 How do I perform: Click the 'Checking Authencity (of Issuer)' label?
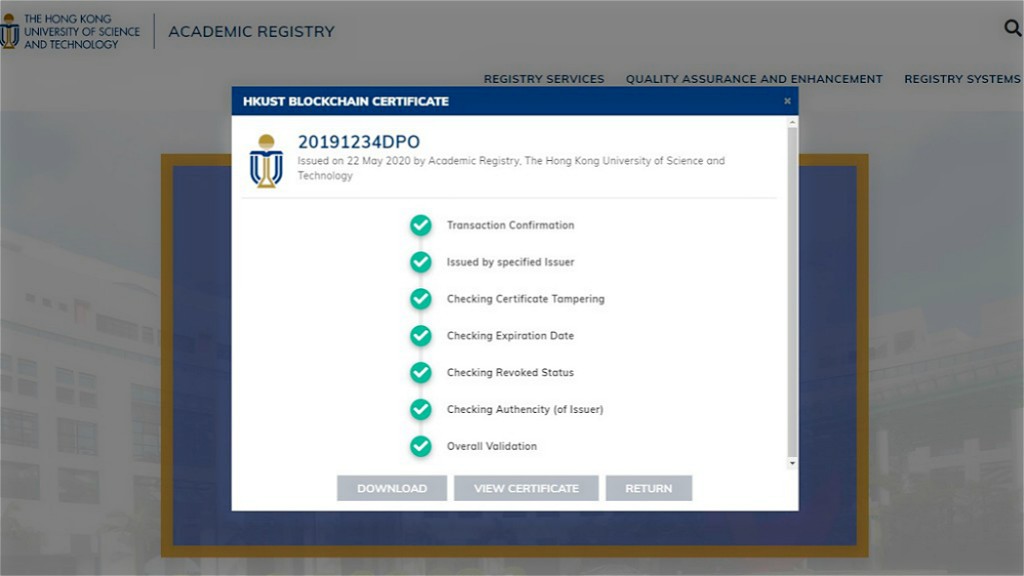coord(525,409)
